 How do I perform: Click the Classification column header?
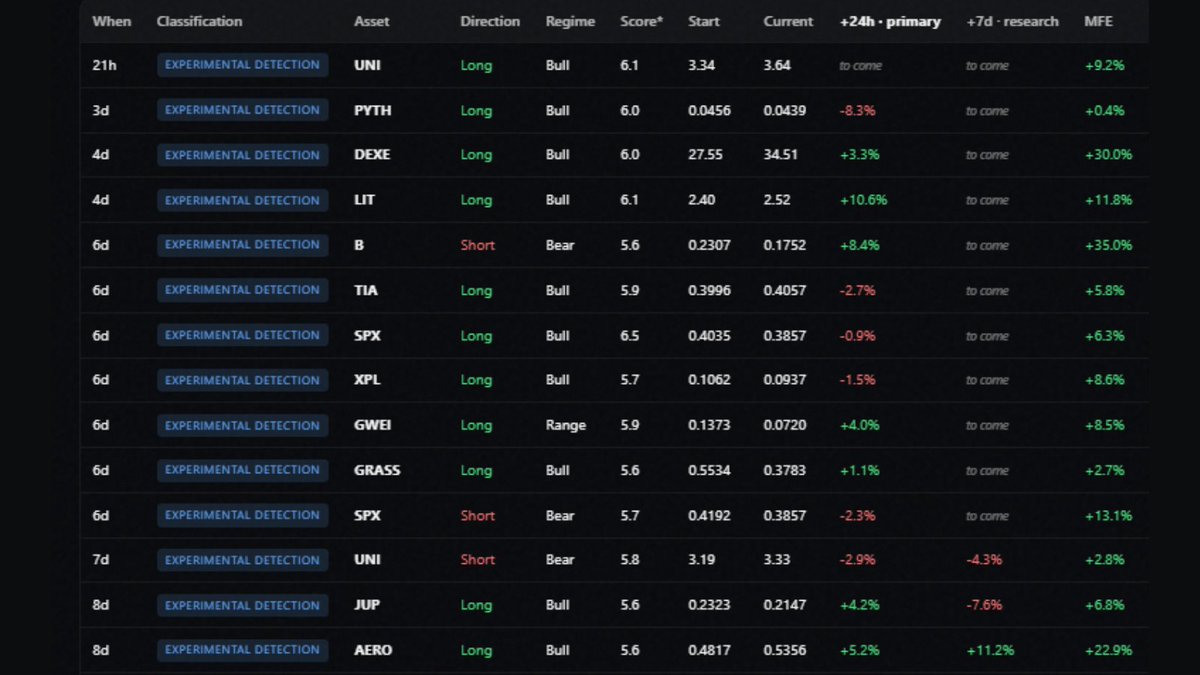coord(199,21)
